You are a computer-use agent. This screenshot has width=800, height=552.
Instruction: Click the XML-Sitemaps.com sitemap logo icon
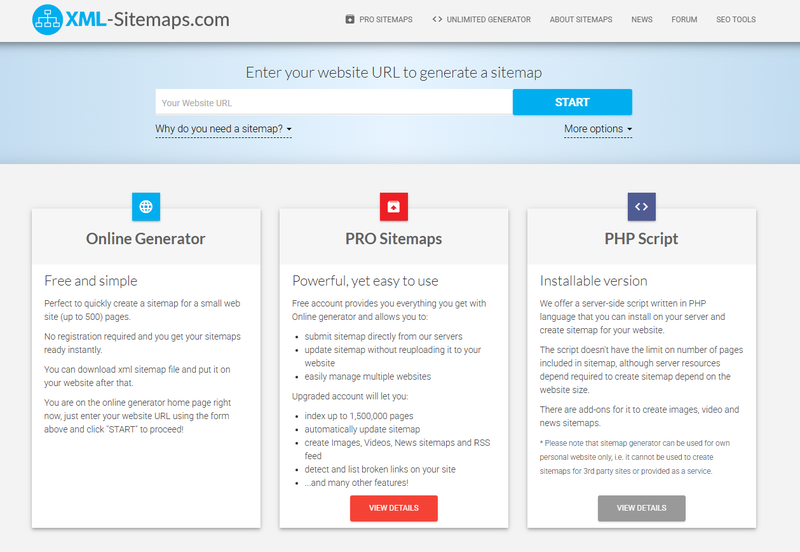tap(47, 19)
